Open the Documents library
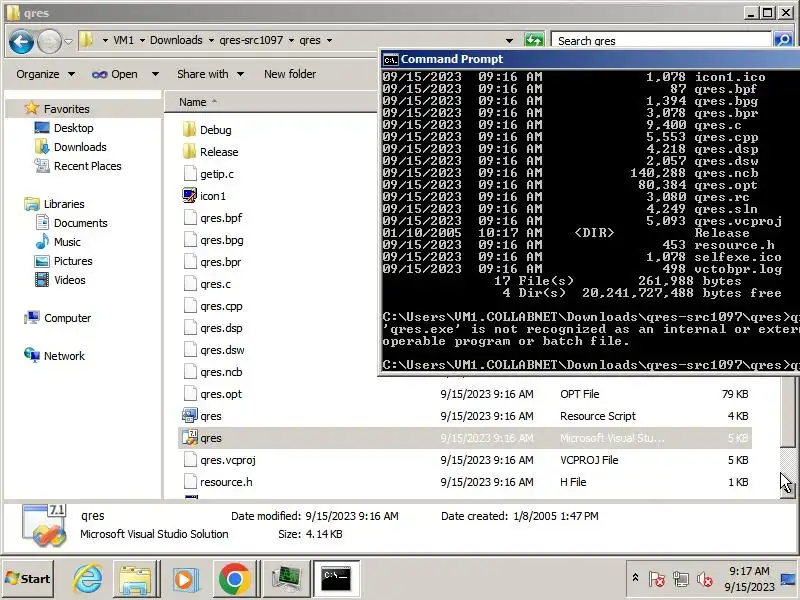 [81, 223]
